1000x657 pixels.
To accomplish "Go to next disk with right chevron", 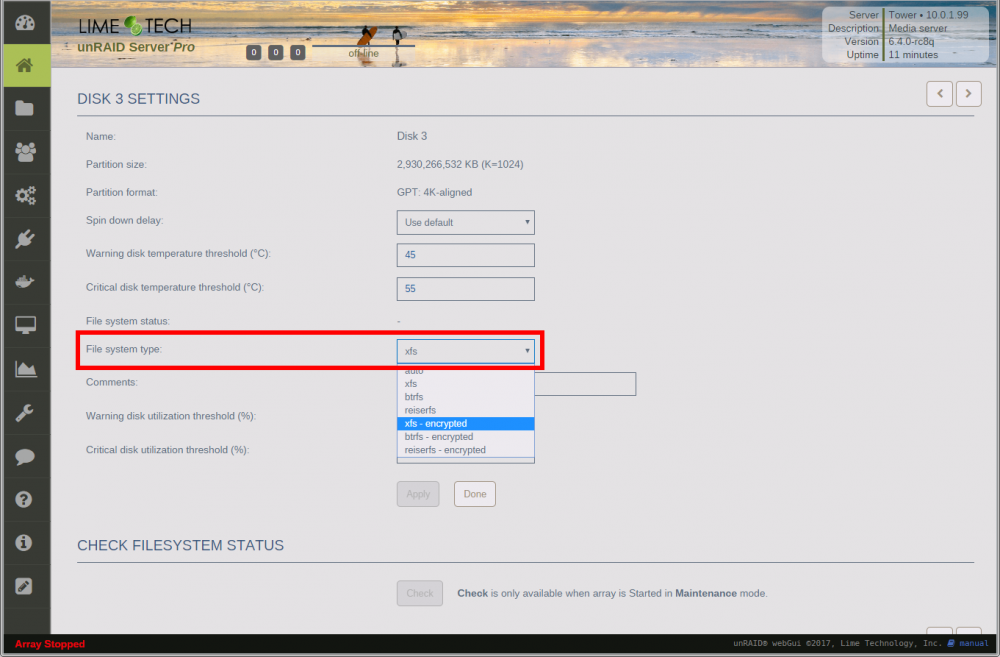I will click(968, 94).
